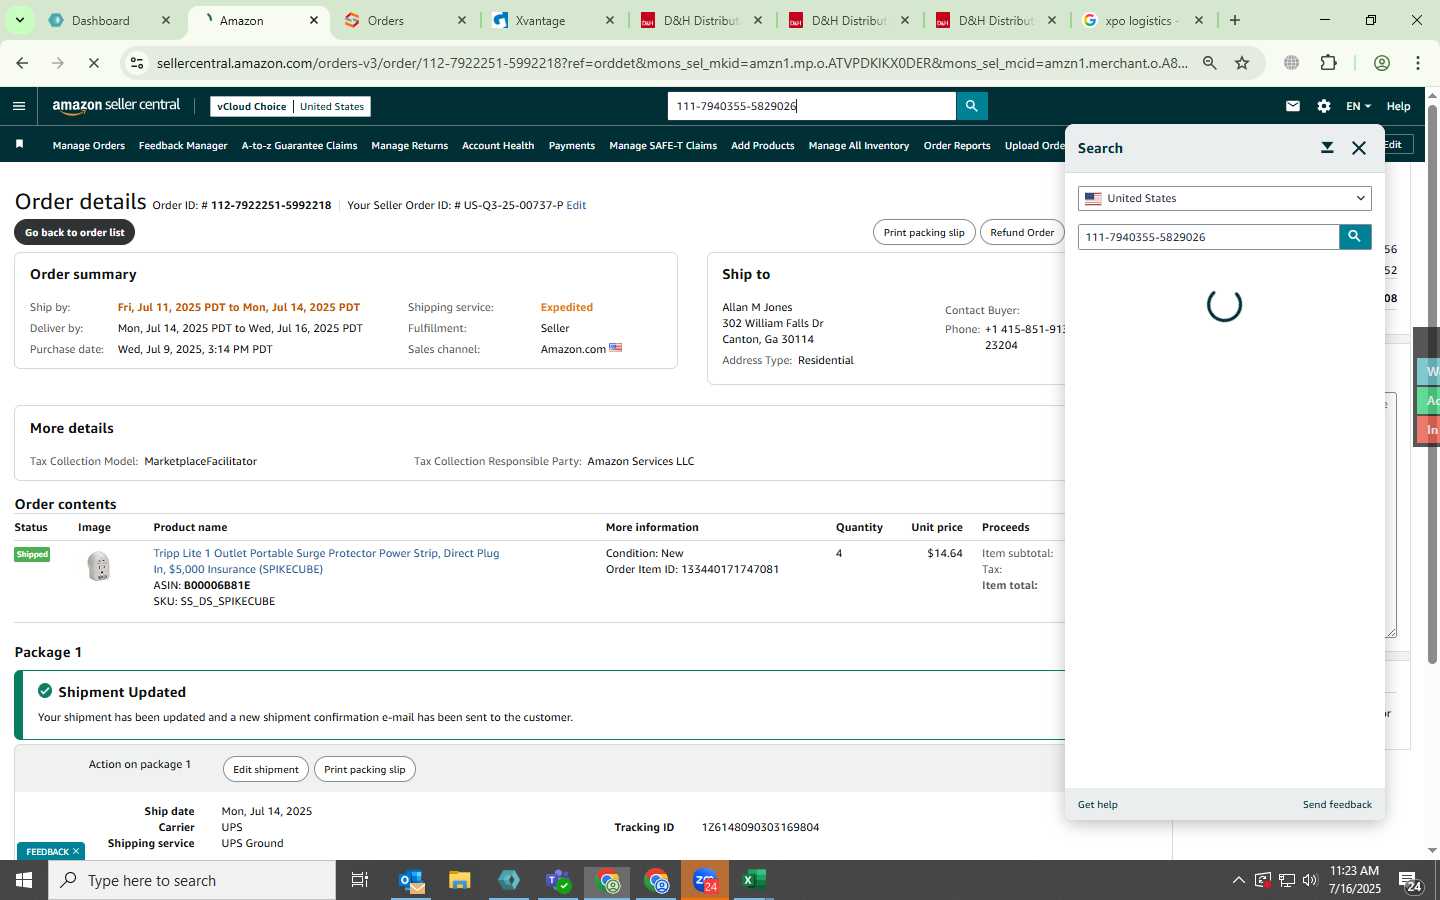Click the Search panel order ID field

(x=1208, y=237)
